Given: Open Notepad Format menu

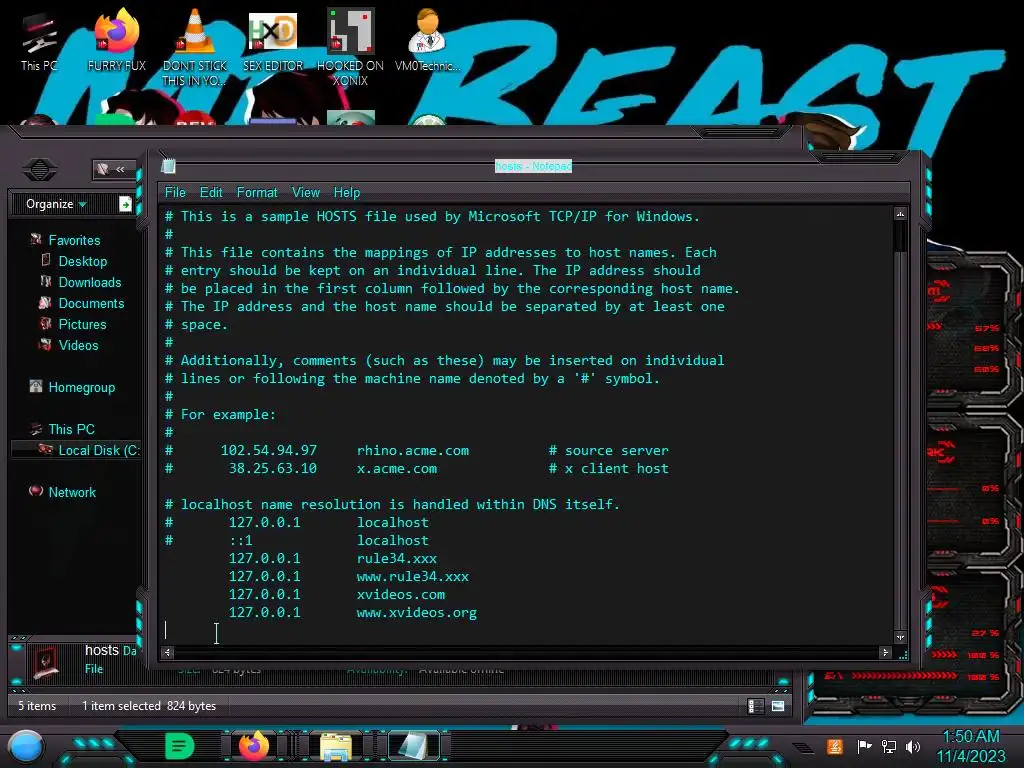Looking at the screenshot, I should coord(257,193).
